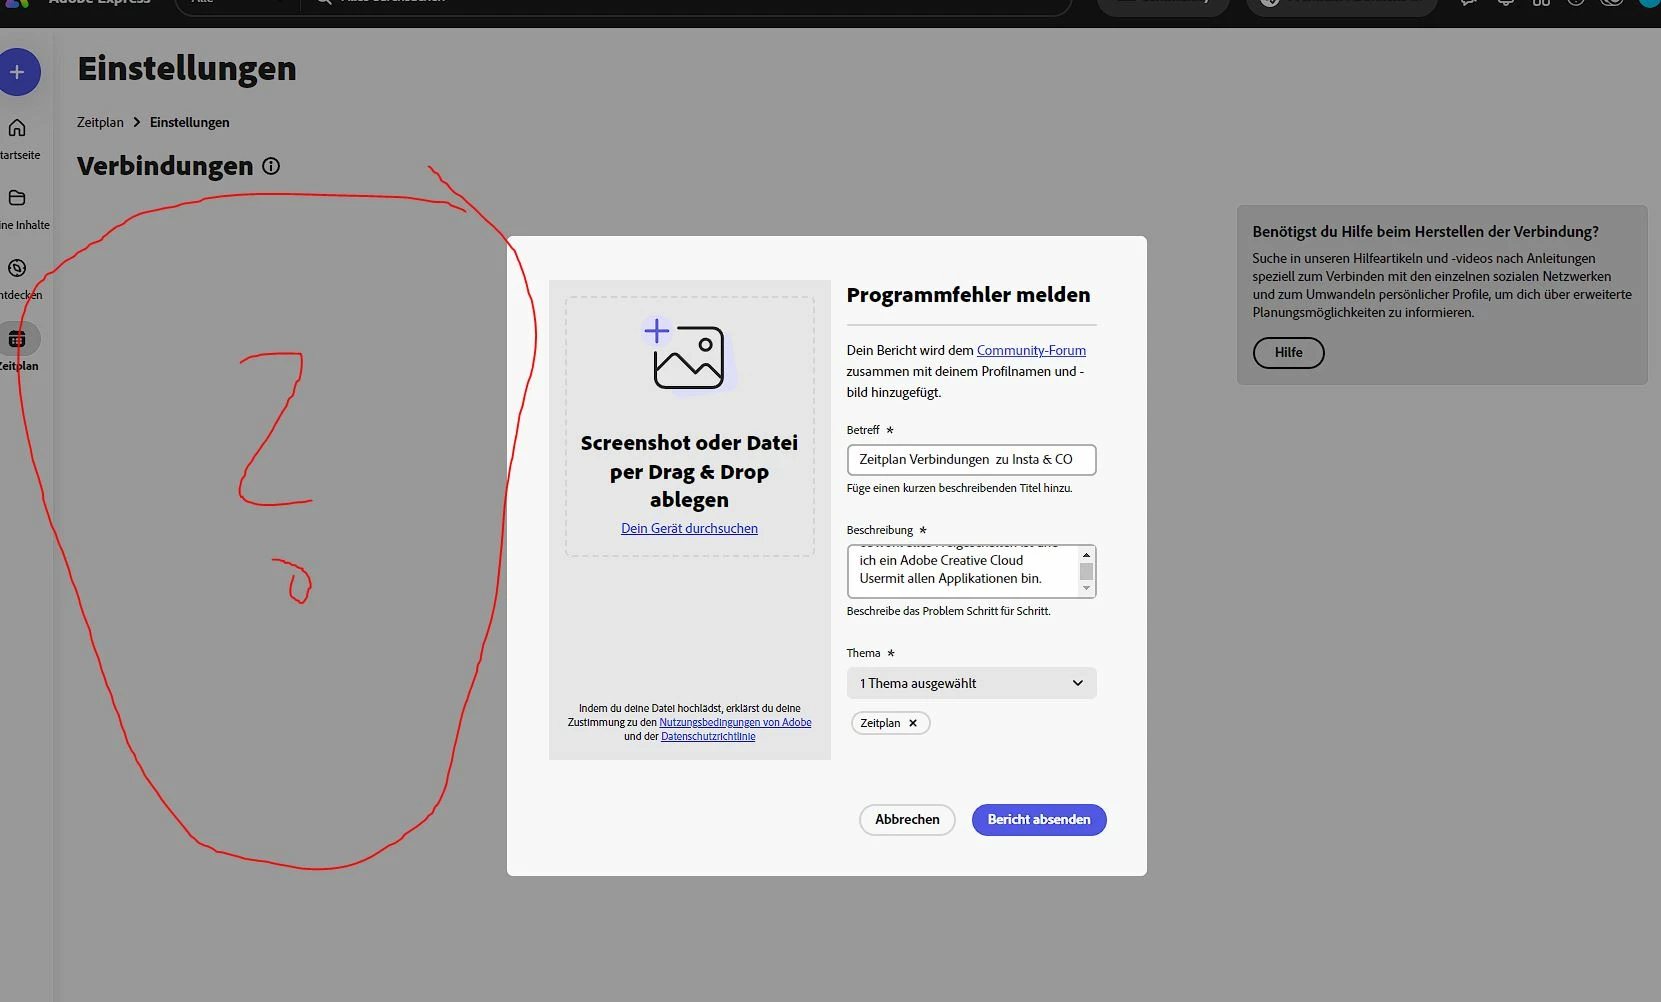The width and height of the screenshot is (1661, 1002).
Task: Click the Hilfe button in help panel
Action: [x=1288, y=353]
